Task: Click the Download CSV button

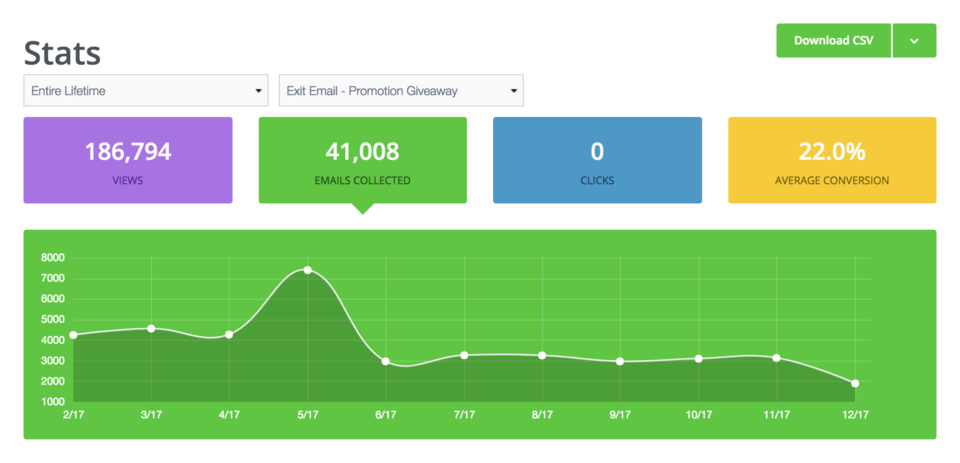Action: point(833,40)
